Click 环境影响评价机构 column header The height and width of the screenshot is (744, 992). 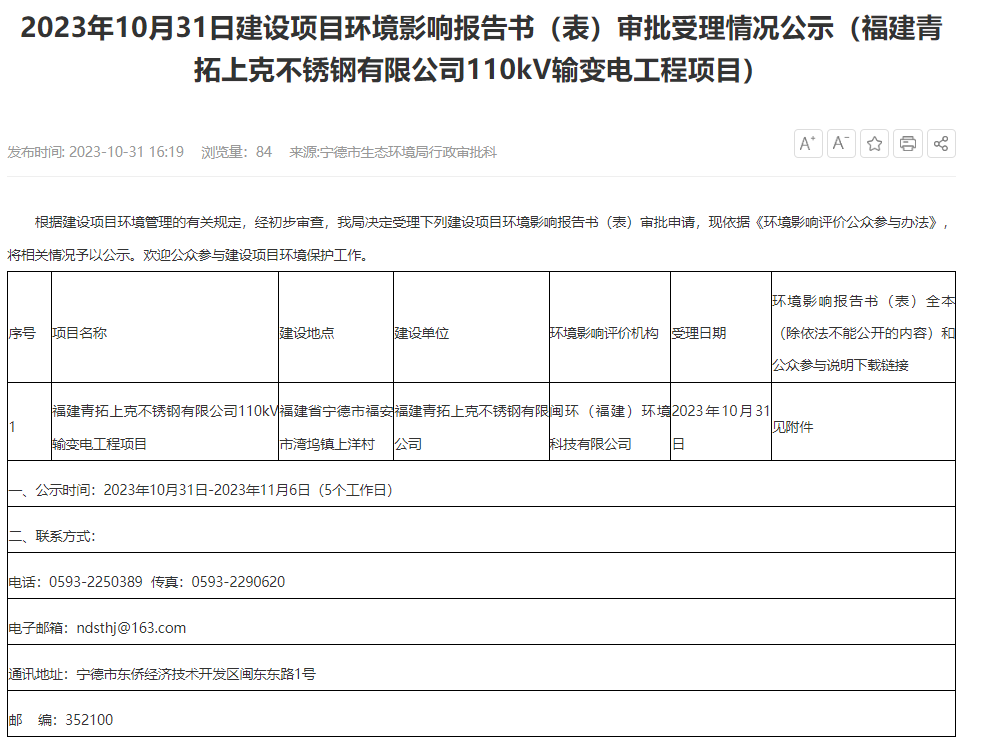click(x=610, y=327)
